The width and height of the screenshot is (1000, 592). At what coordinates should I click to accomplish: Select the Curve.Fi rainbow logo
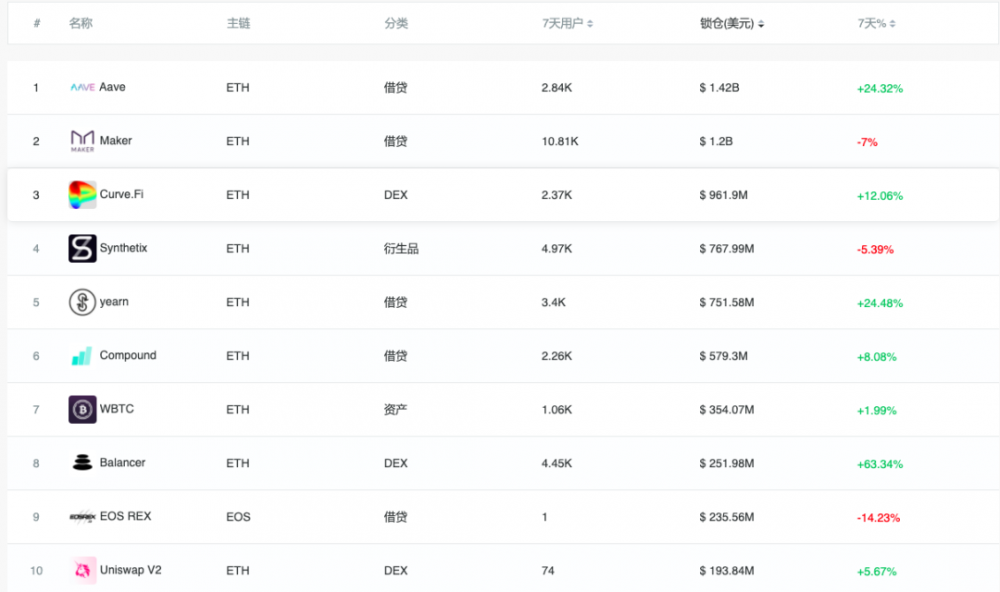tap(81, 195)
